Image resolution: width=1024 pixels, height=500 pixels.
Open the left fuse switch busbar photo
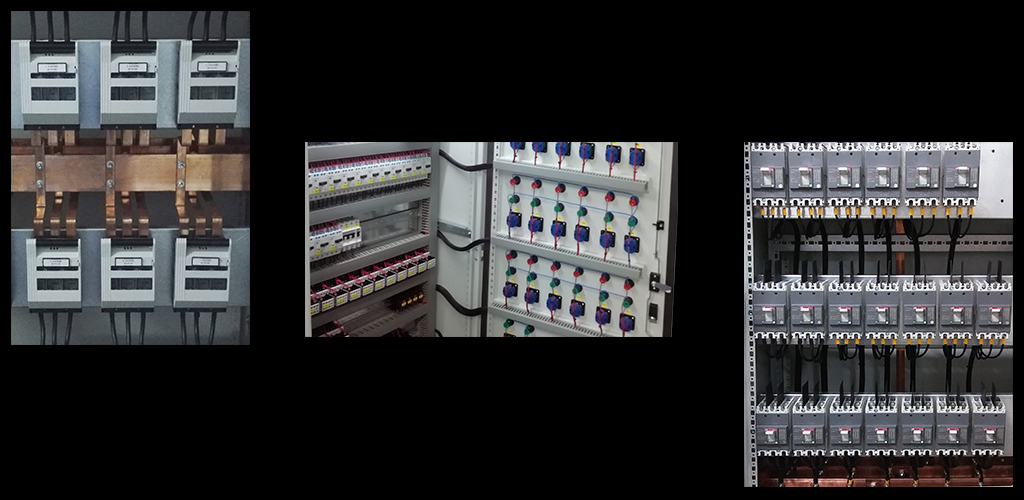pos(130,178)
